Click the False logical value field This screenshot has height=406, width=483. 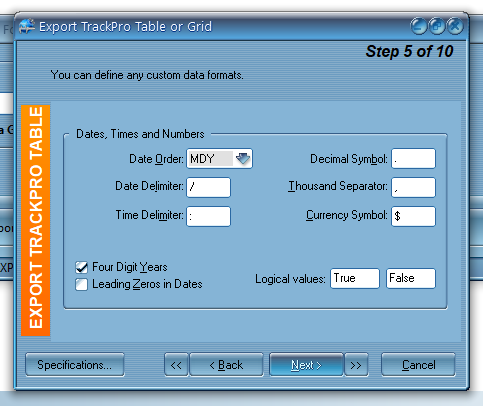tap(411, 278)
